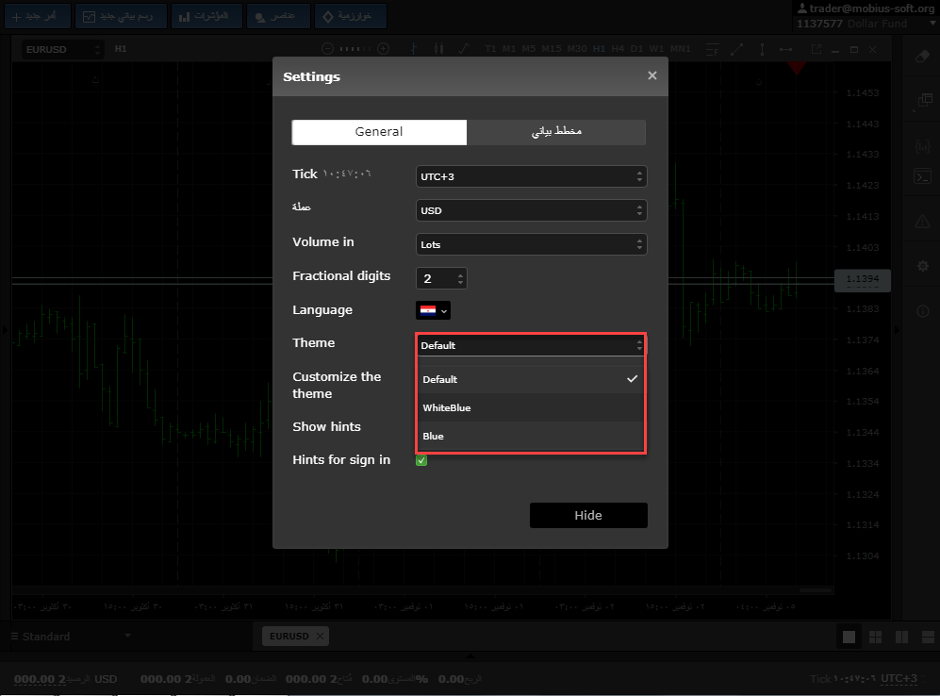Click the chart zoom level slider
Screen dimensions: 940x696
[x=355, y=49]
